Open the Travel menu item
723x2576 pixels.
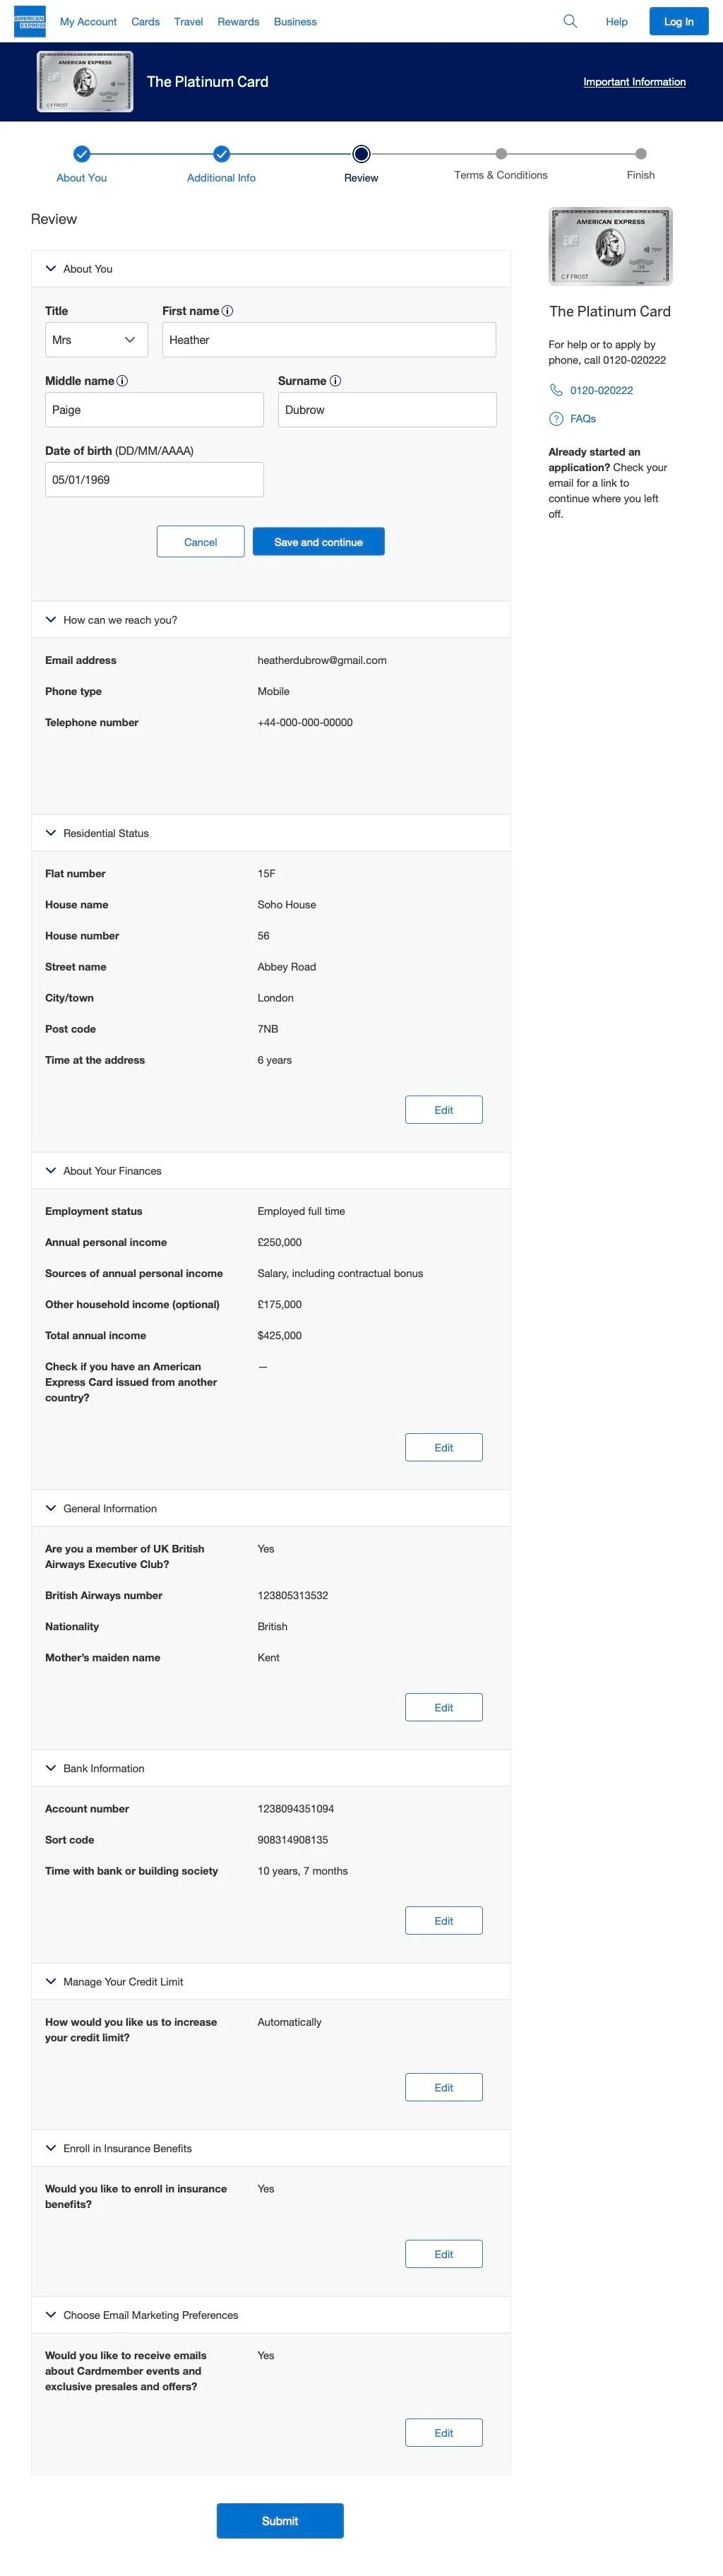188,22
